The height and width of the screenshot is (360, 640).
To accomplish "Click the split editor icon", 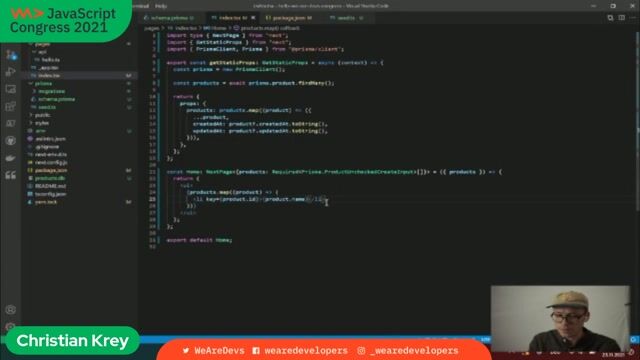I will click(x=622, y=18).
